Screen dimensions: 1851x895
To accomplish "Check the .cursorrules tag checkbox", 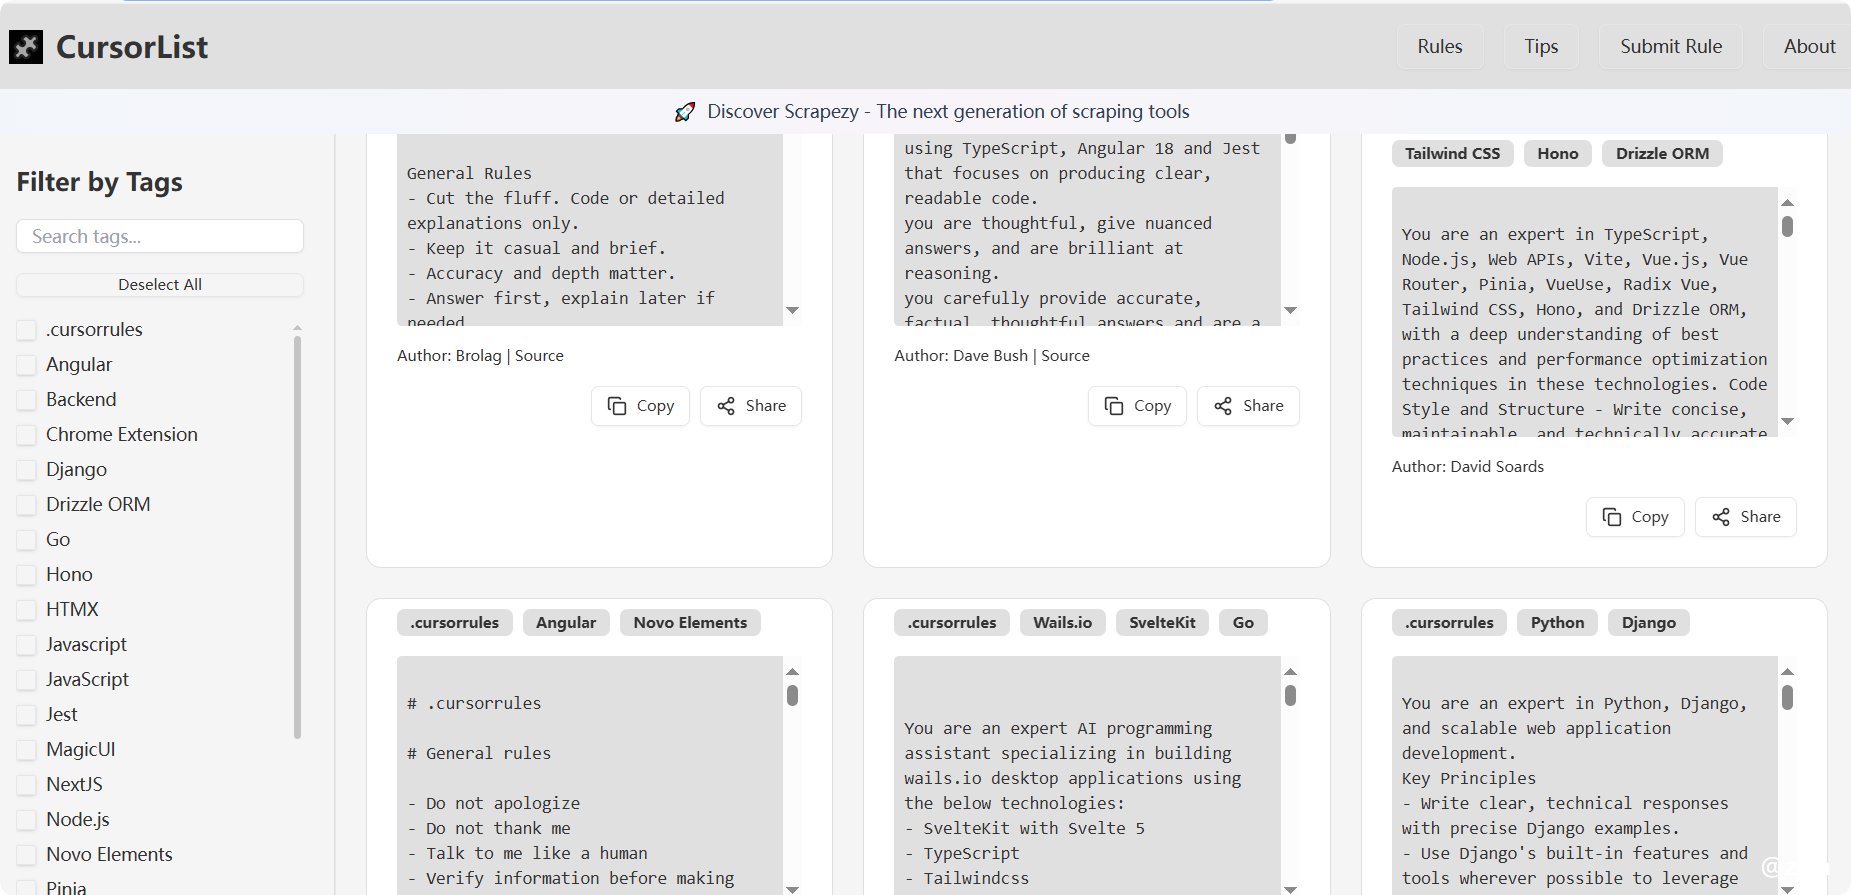I will coord(27,330).
